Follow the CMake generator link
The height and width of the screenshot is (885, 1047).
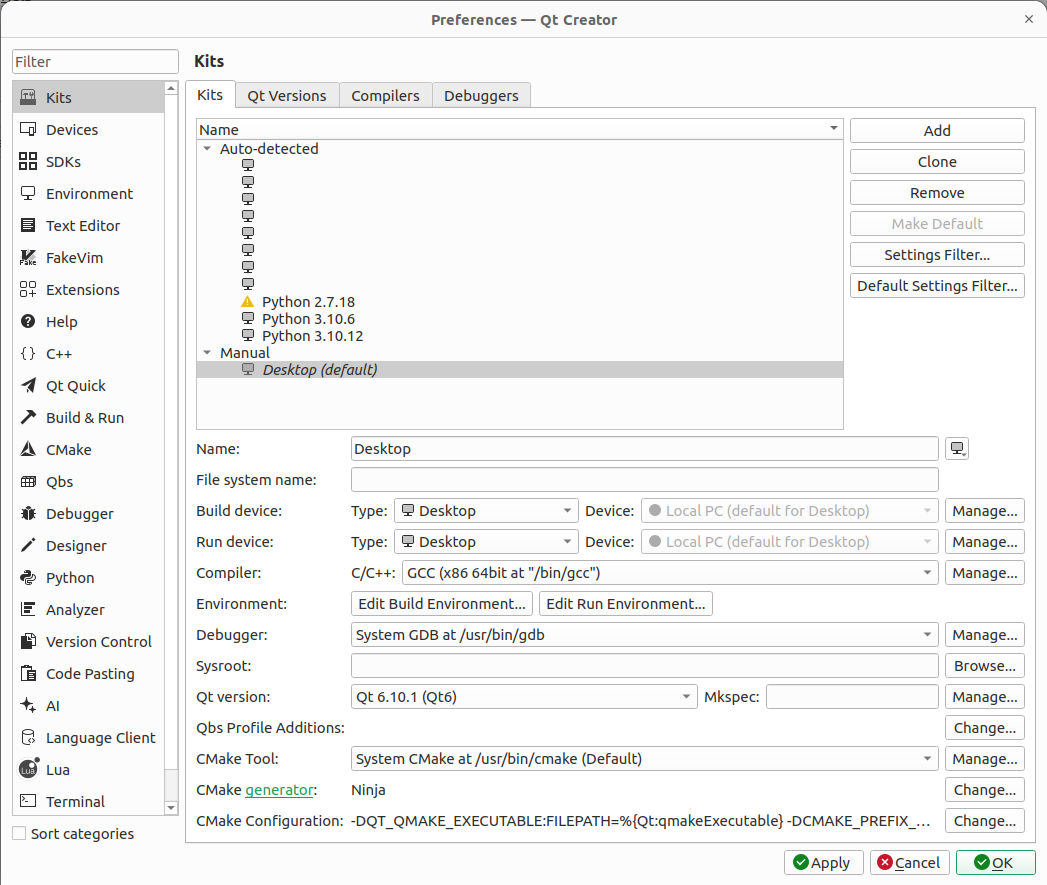(x=279, y=790)
